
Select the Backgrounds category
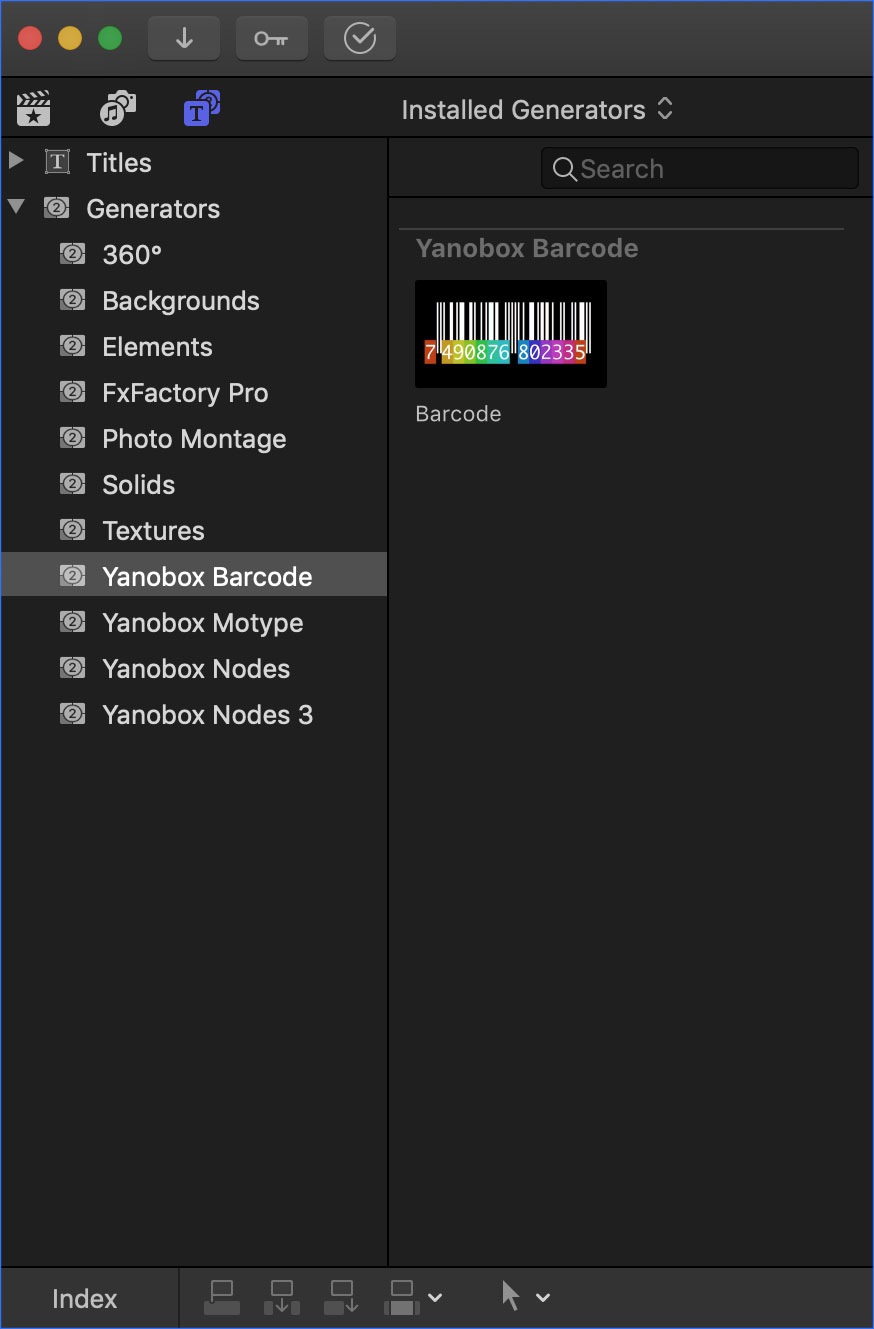tap(180, 301)
